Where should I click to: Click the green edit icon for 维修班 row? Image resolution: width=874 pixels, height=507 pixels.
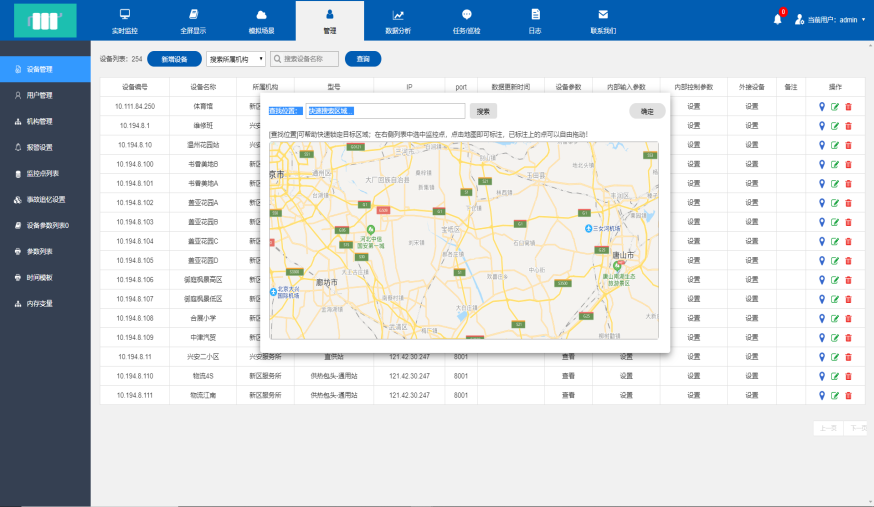tap(835, 126)
